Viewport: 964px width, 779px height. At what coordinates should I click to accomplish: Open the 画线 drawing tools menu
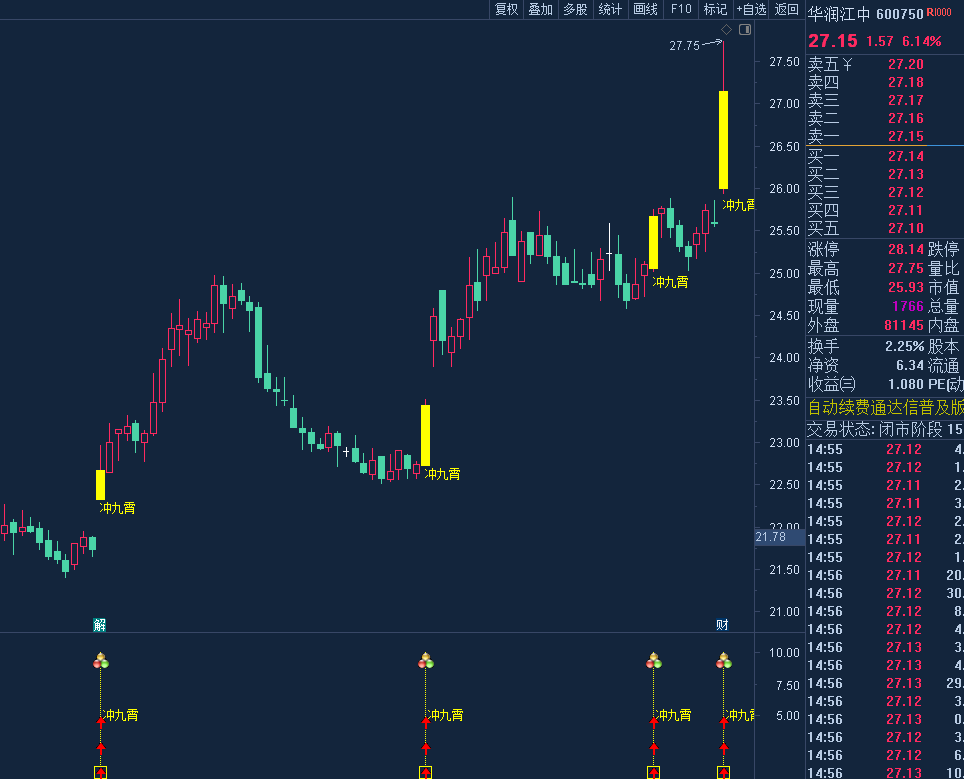click(x=645, y=9)
